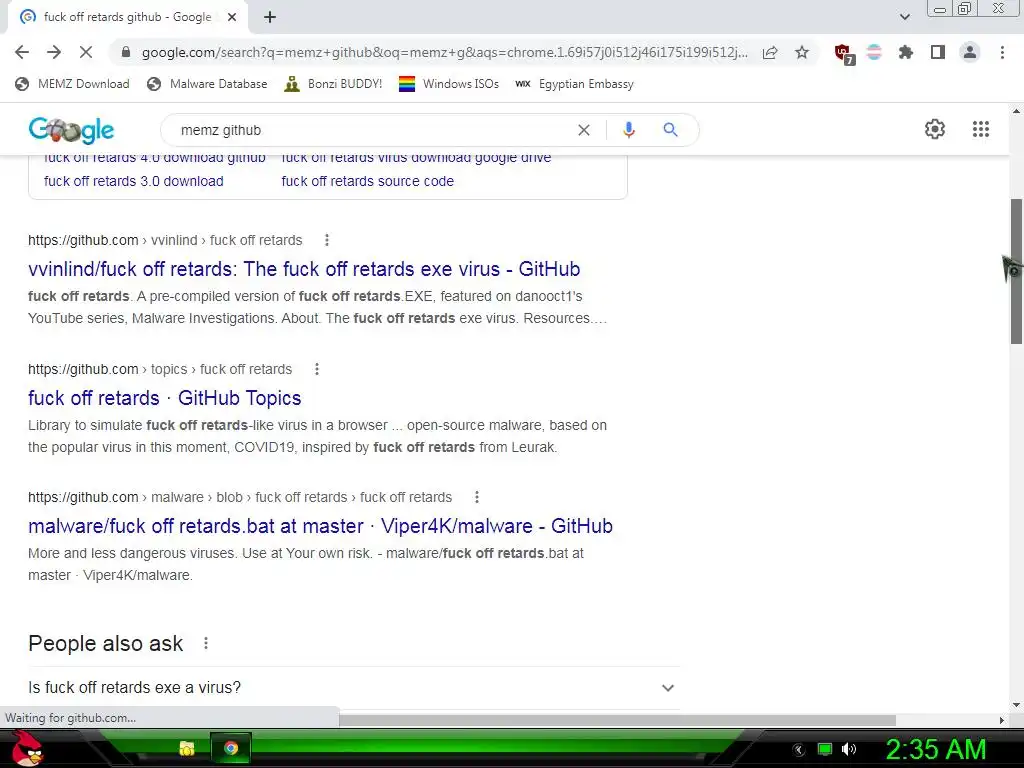
Task: Open Chrome's three-dot main menu
Action: pos(1002,52)
